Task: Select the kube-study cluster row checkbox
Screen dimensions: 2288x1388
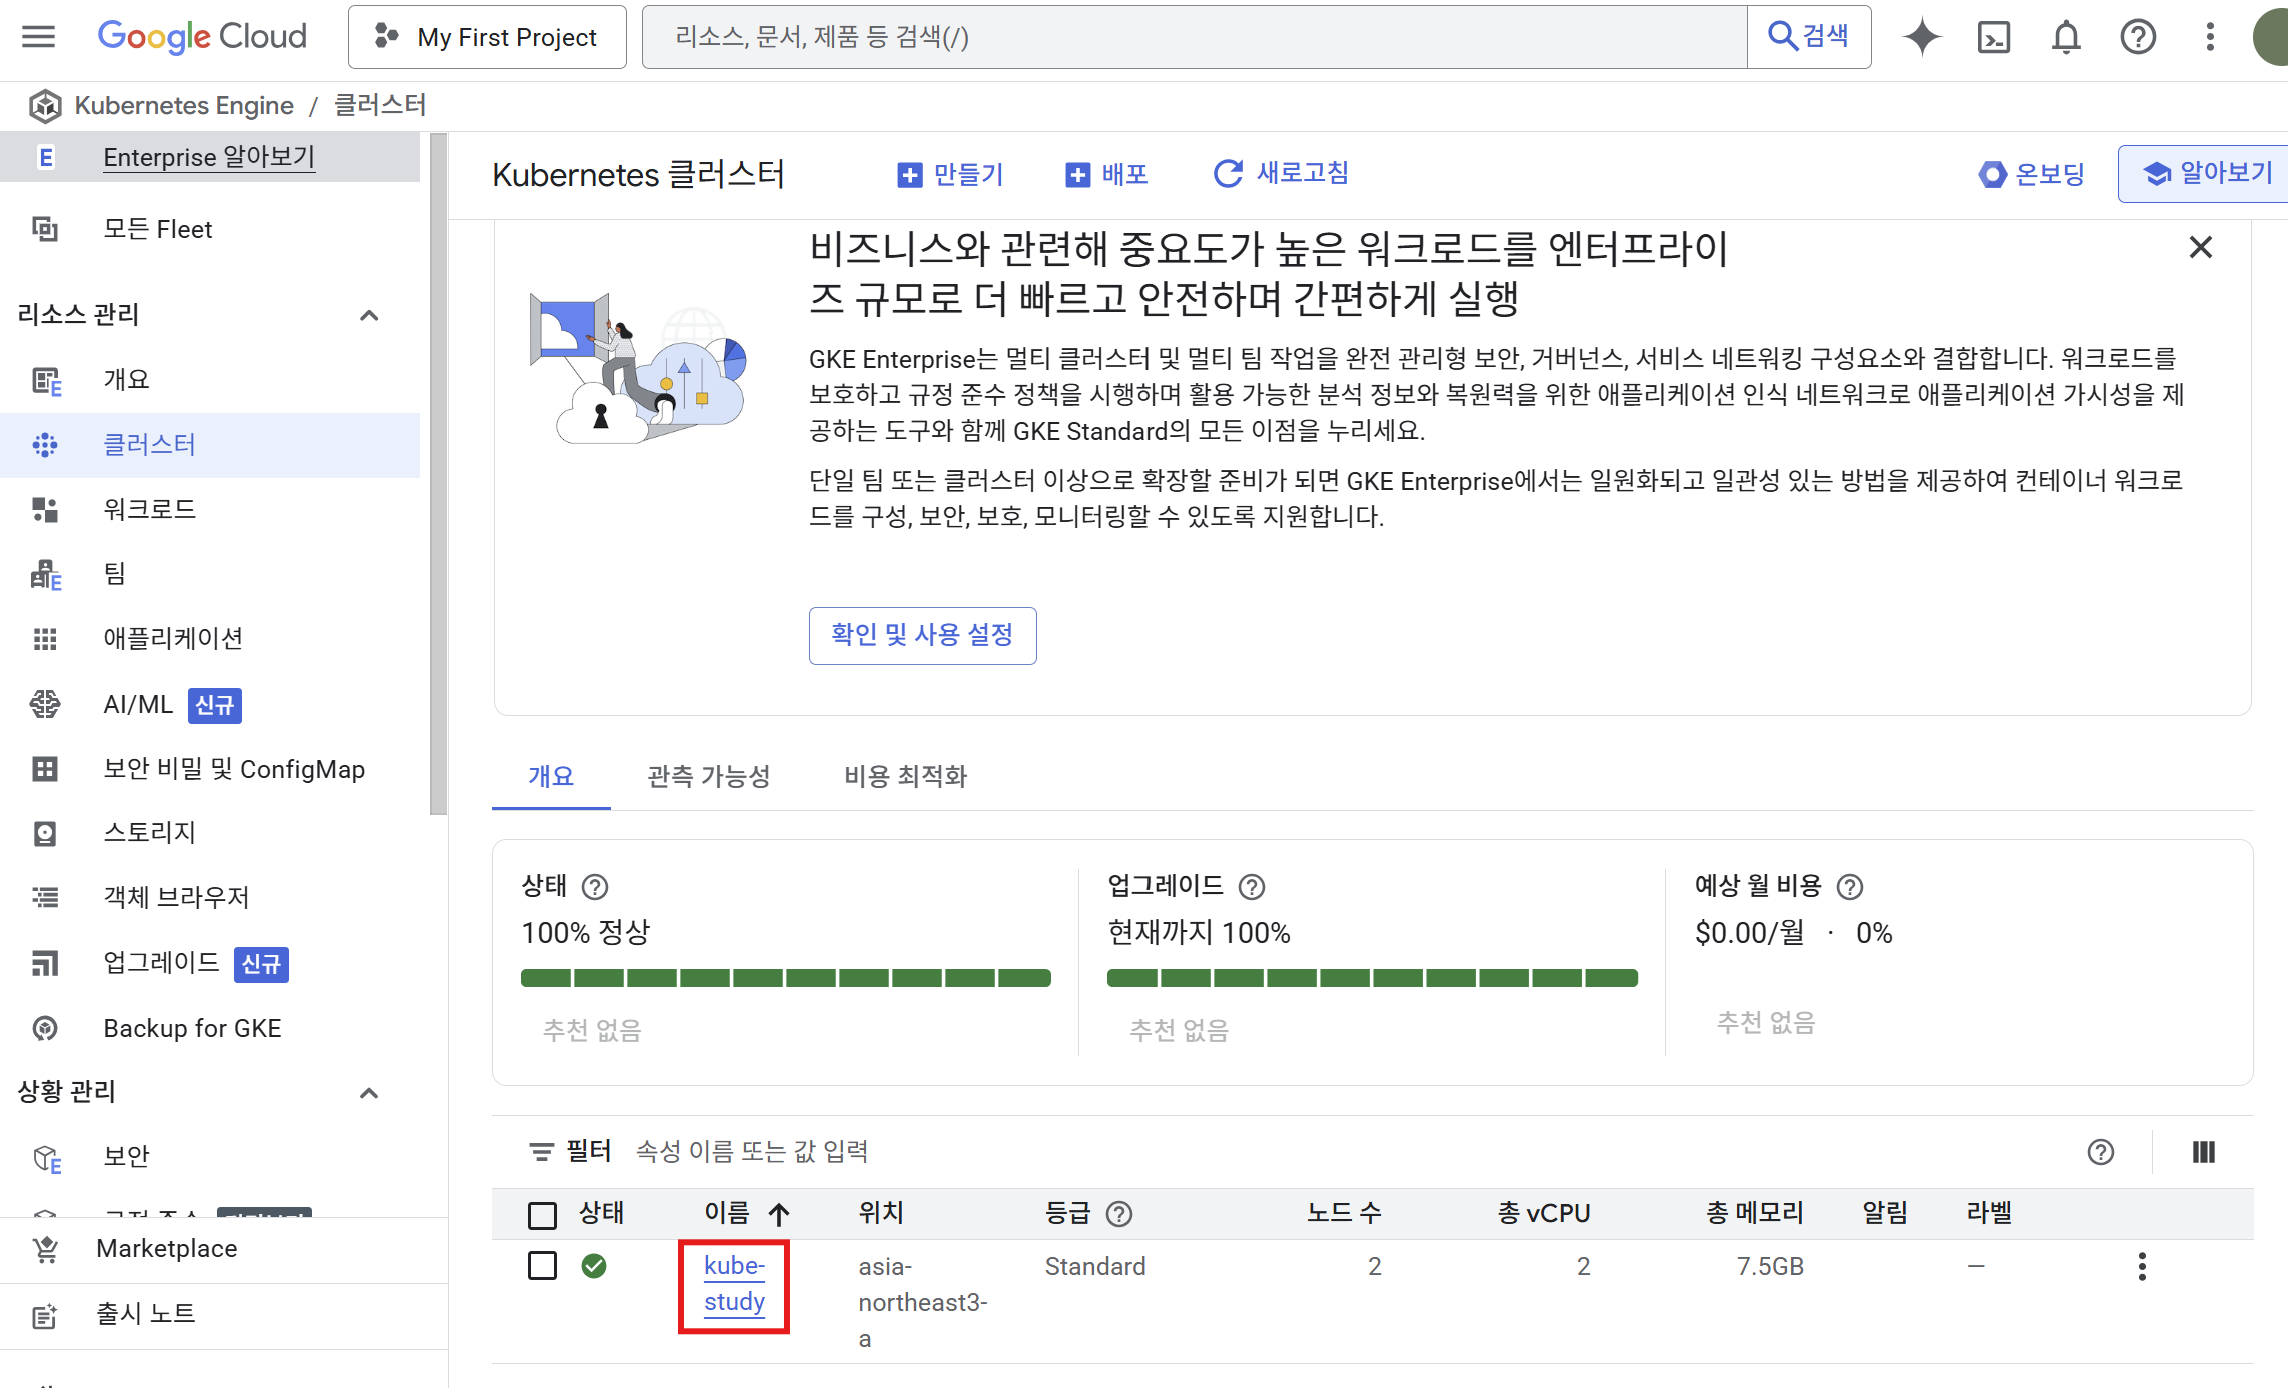Action: [542, 1265]
